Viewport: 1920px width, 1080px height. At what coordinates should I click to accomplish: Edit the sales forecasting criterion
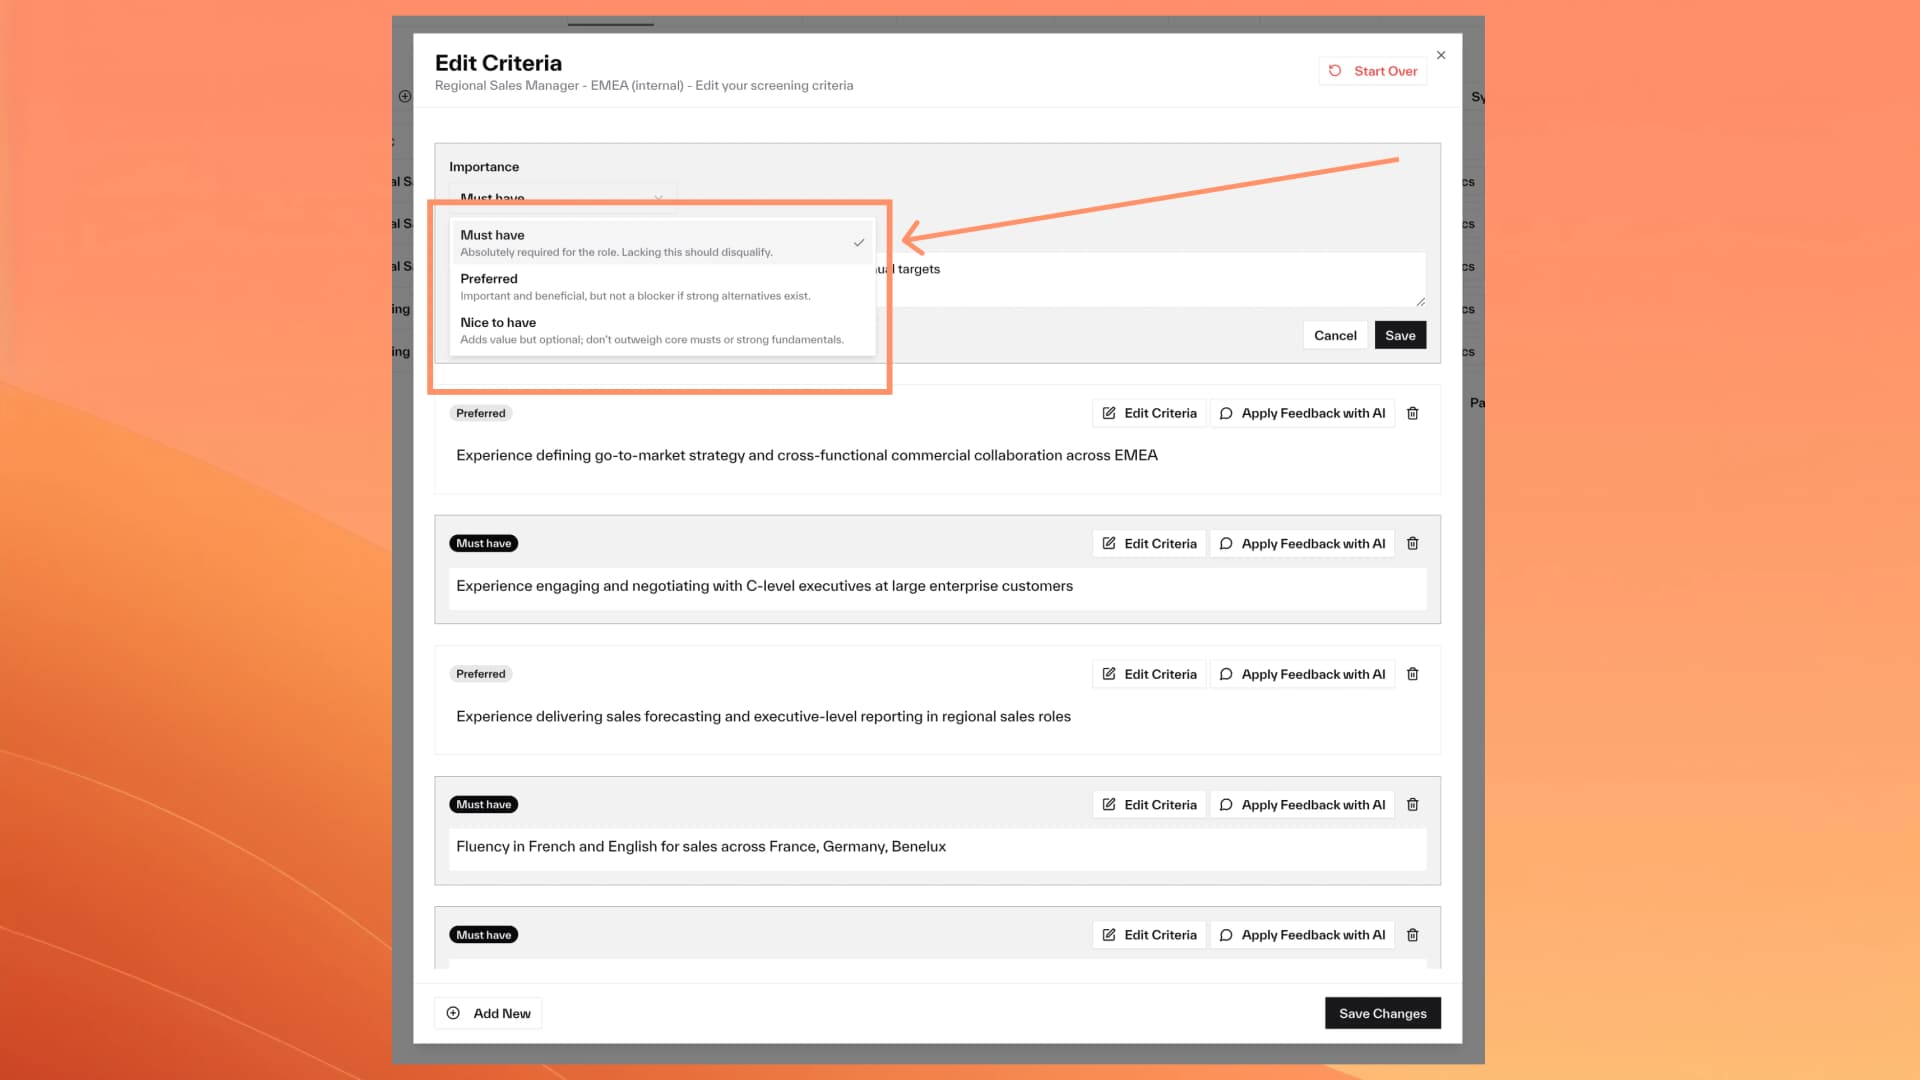1149,674
